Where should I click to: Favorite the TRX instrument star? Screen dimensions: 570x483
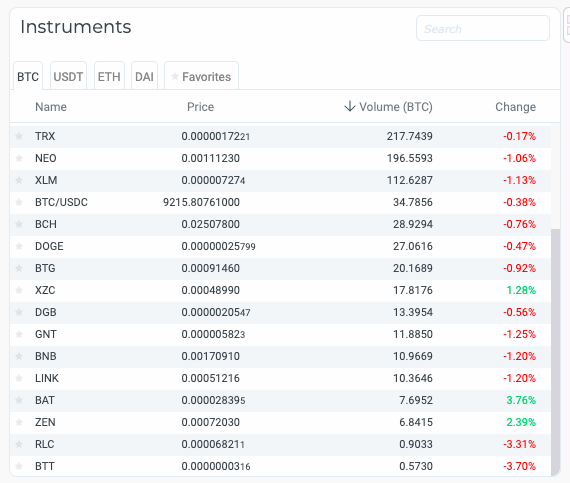click(19, 136)
